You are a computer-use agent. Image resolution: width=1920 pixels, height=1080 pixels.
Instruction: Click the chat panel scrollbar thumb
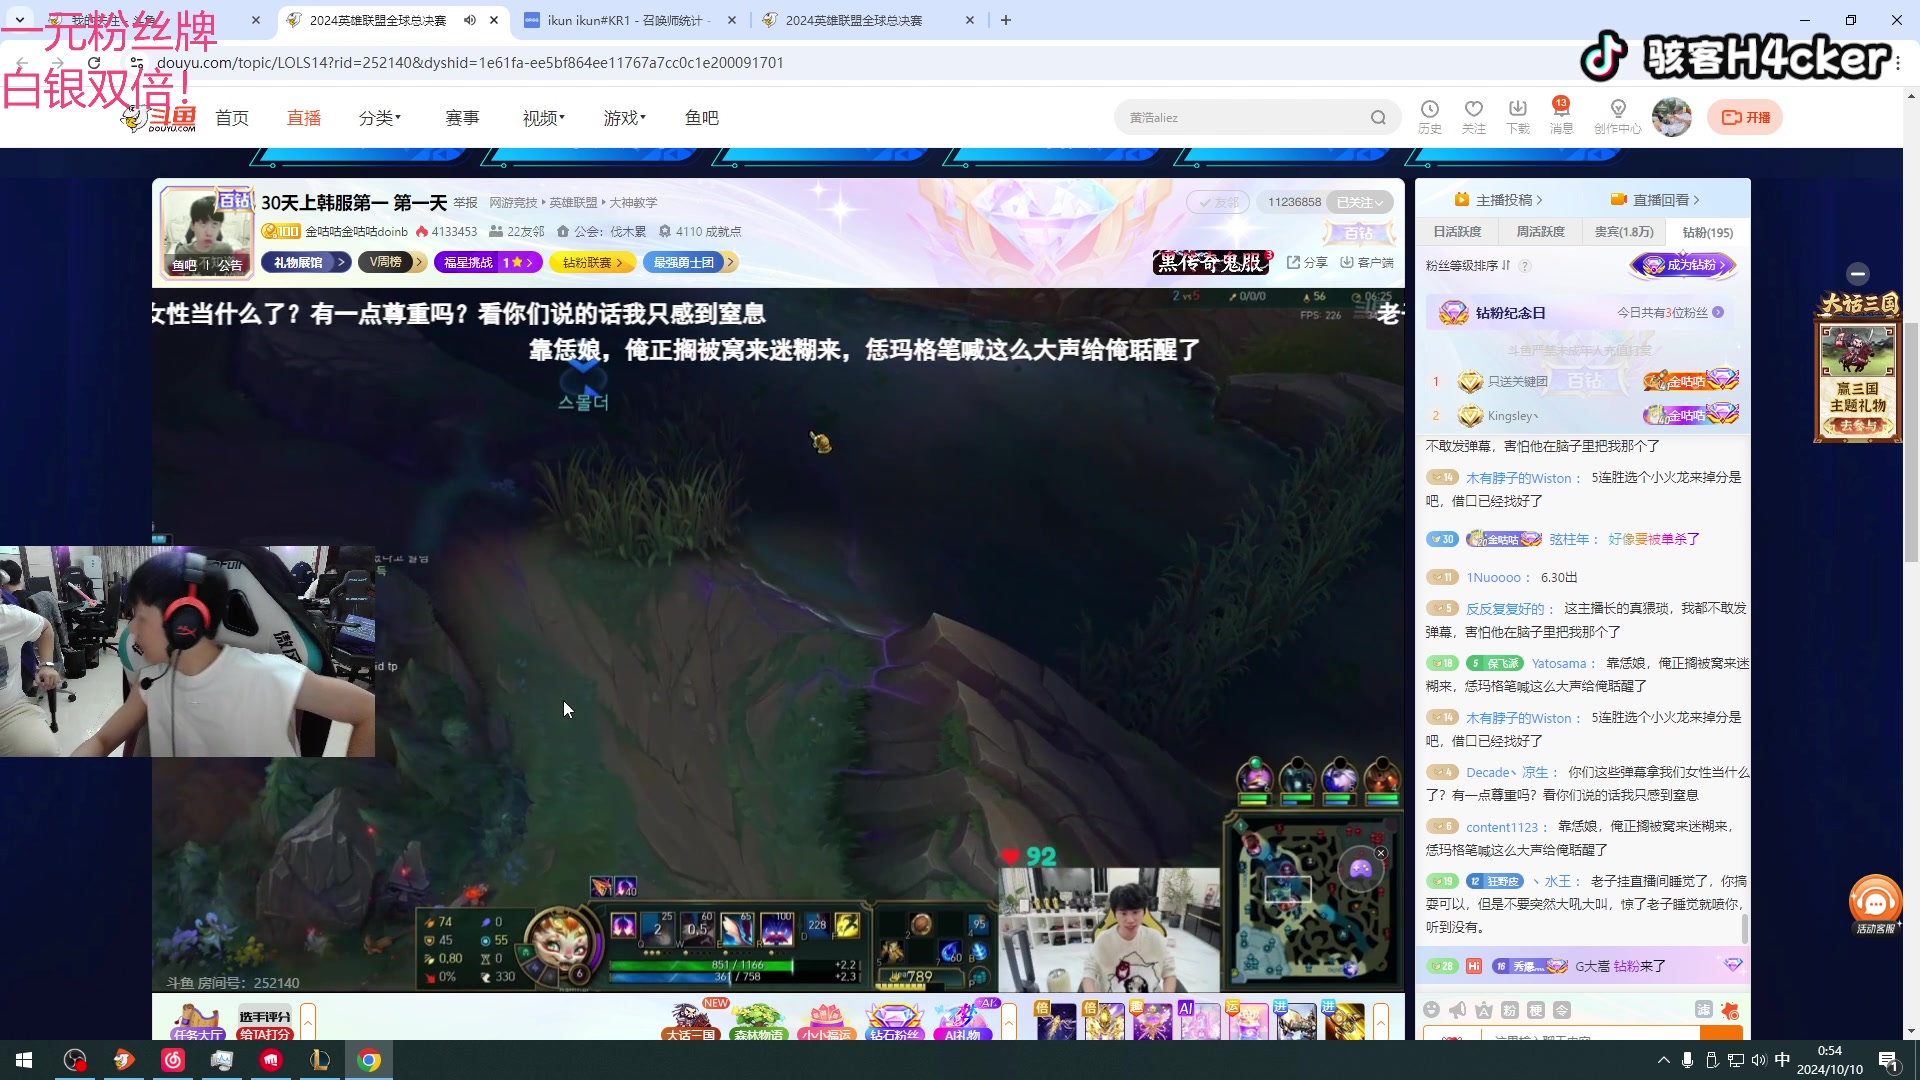point(1744,927)
